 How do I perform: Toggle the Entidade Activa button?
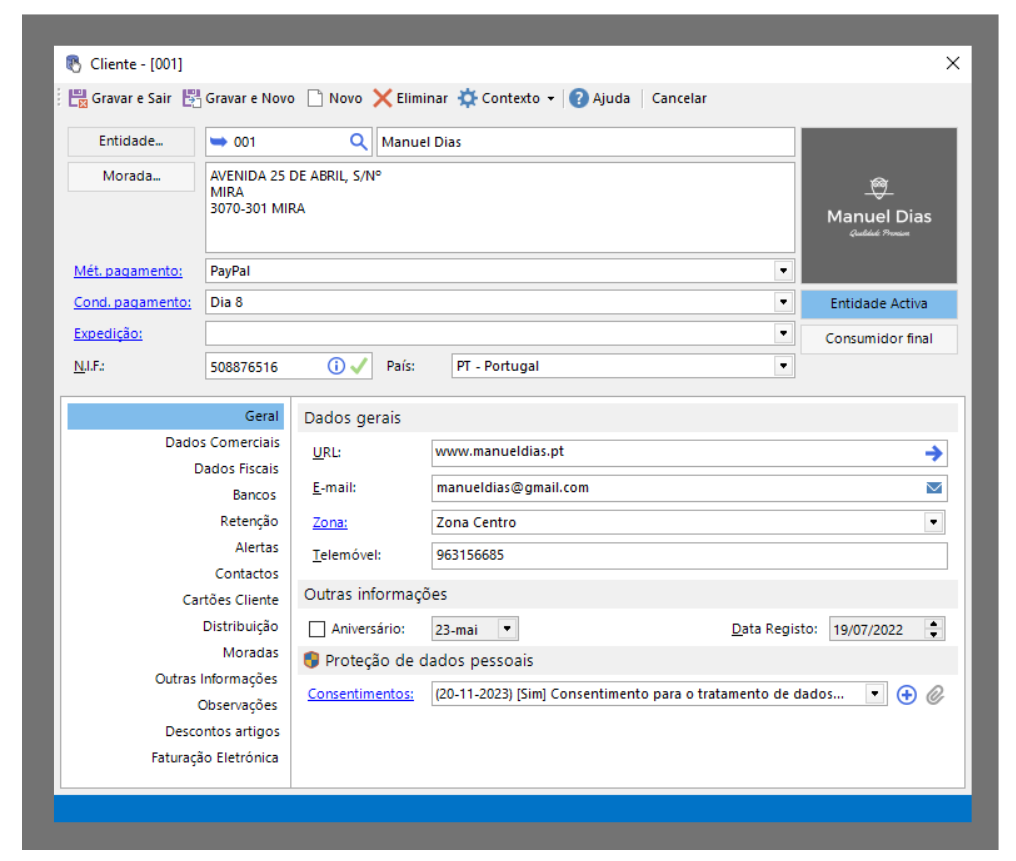point(878,304)
